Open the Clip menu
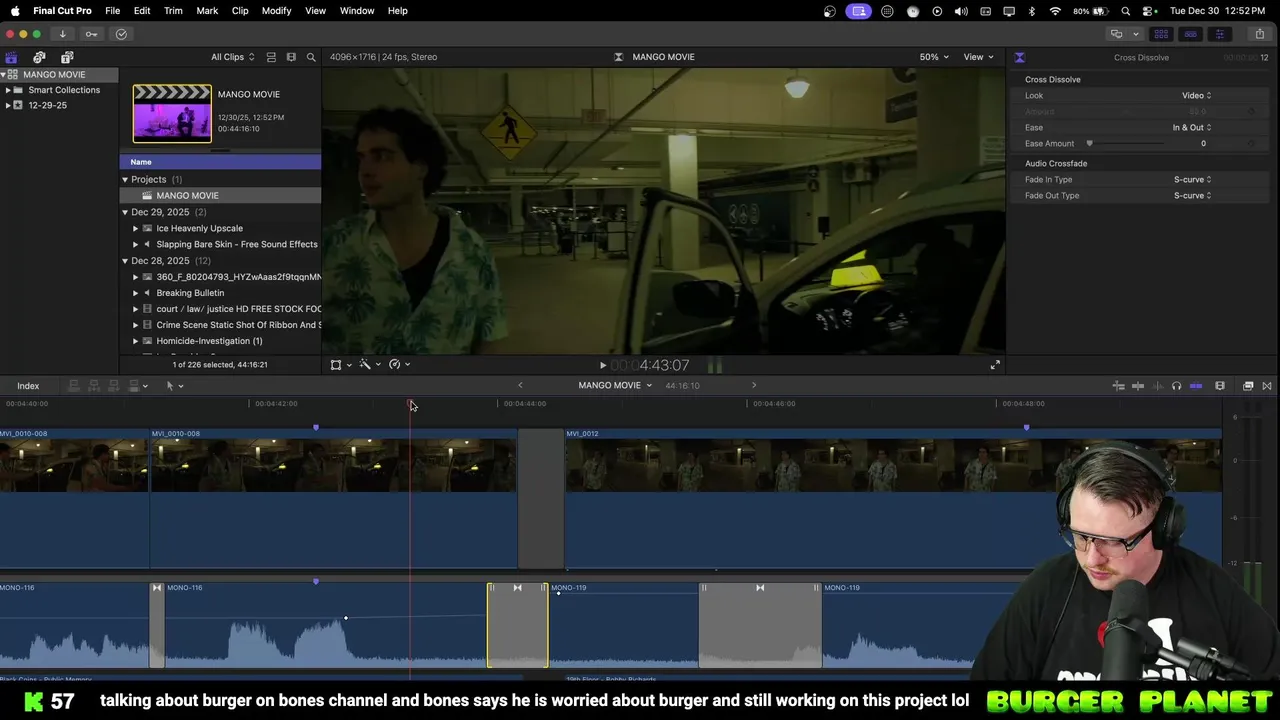 (240, 11)
